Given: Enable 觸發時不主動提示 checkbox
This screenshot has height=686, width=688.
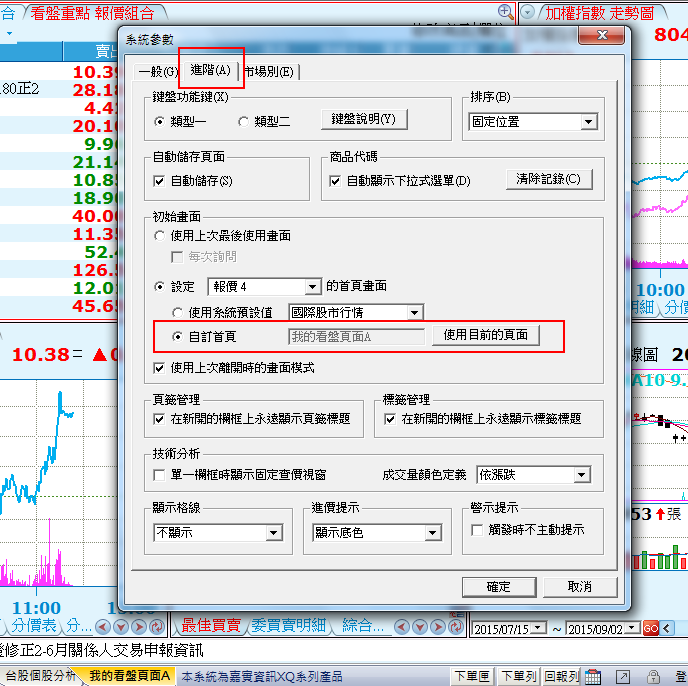Looking at the screenshot, I should tap(477, 529).
